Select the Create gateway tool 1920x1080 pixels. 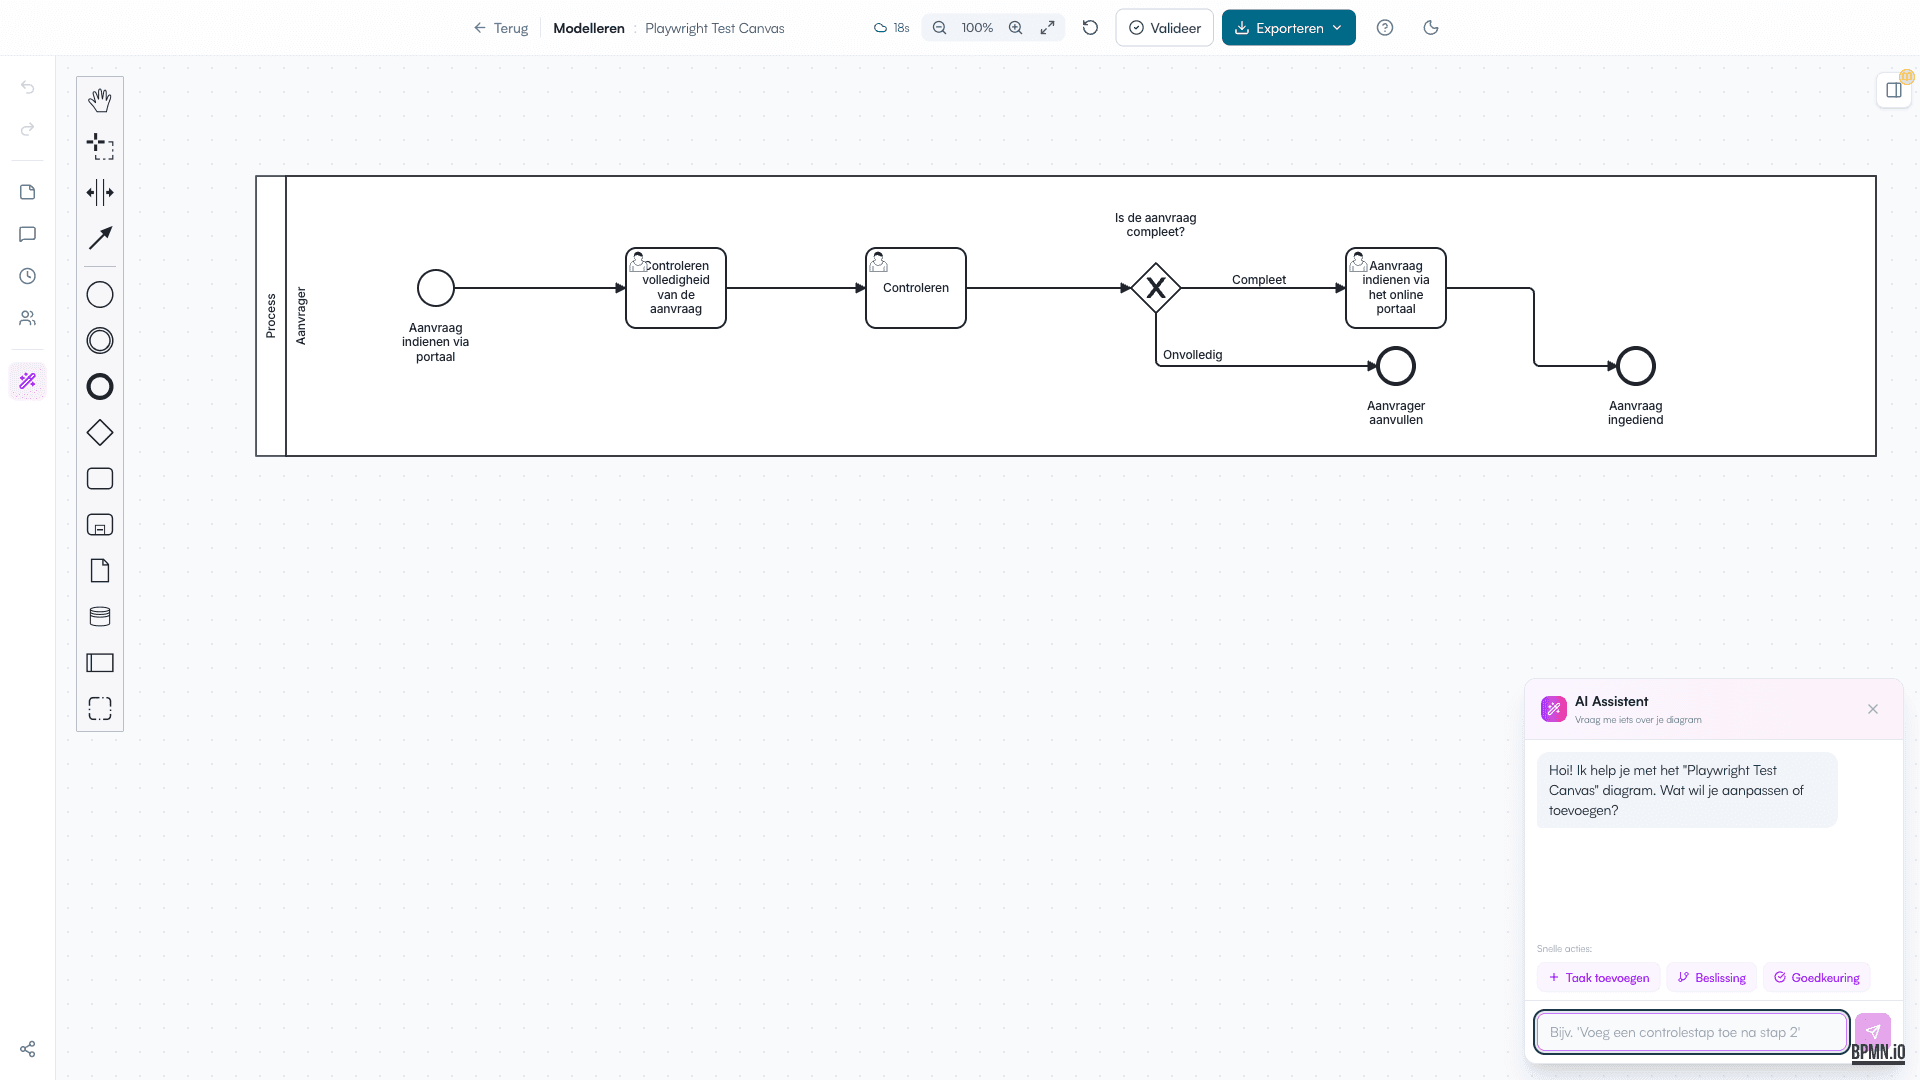tap(100, 432)
